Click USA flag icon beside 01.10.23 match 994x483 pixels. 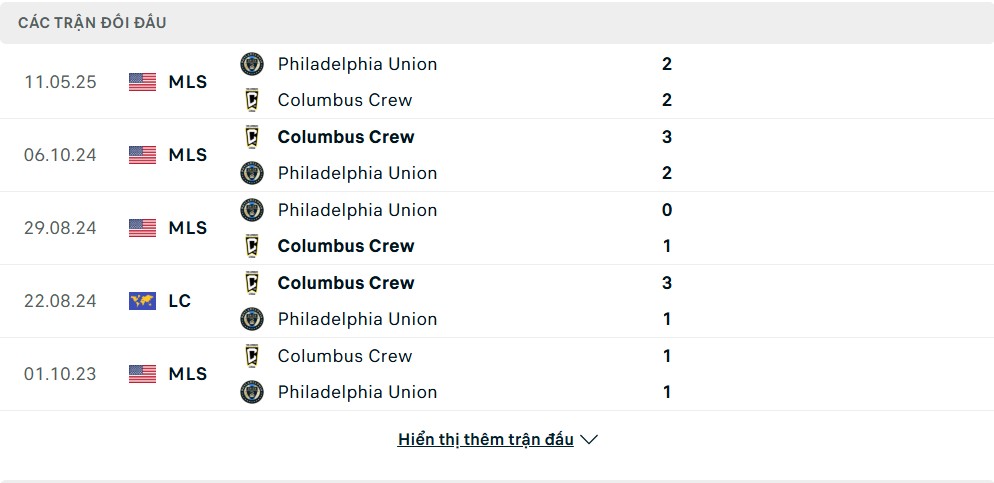pyautogui.click(x=143, y=373)
